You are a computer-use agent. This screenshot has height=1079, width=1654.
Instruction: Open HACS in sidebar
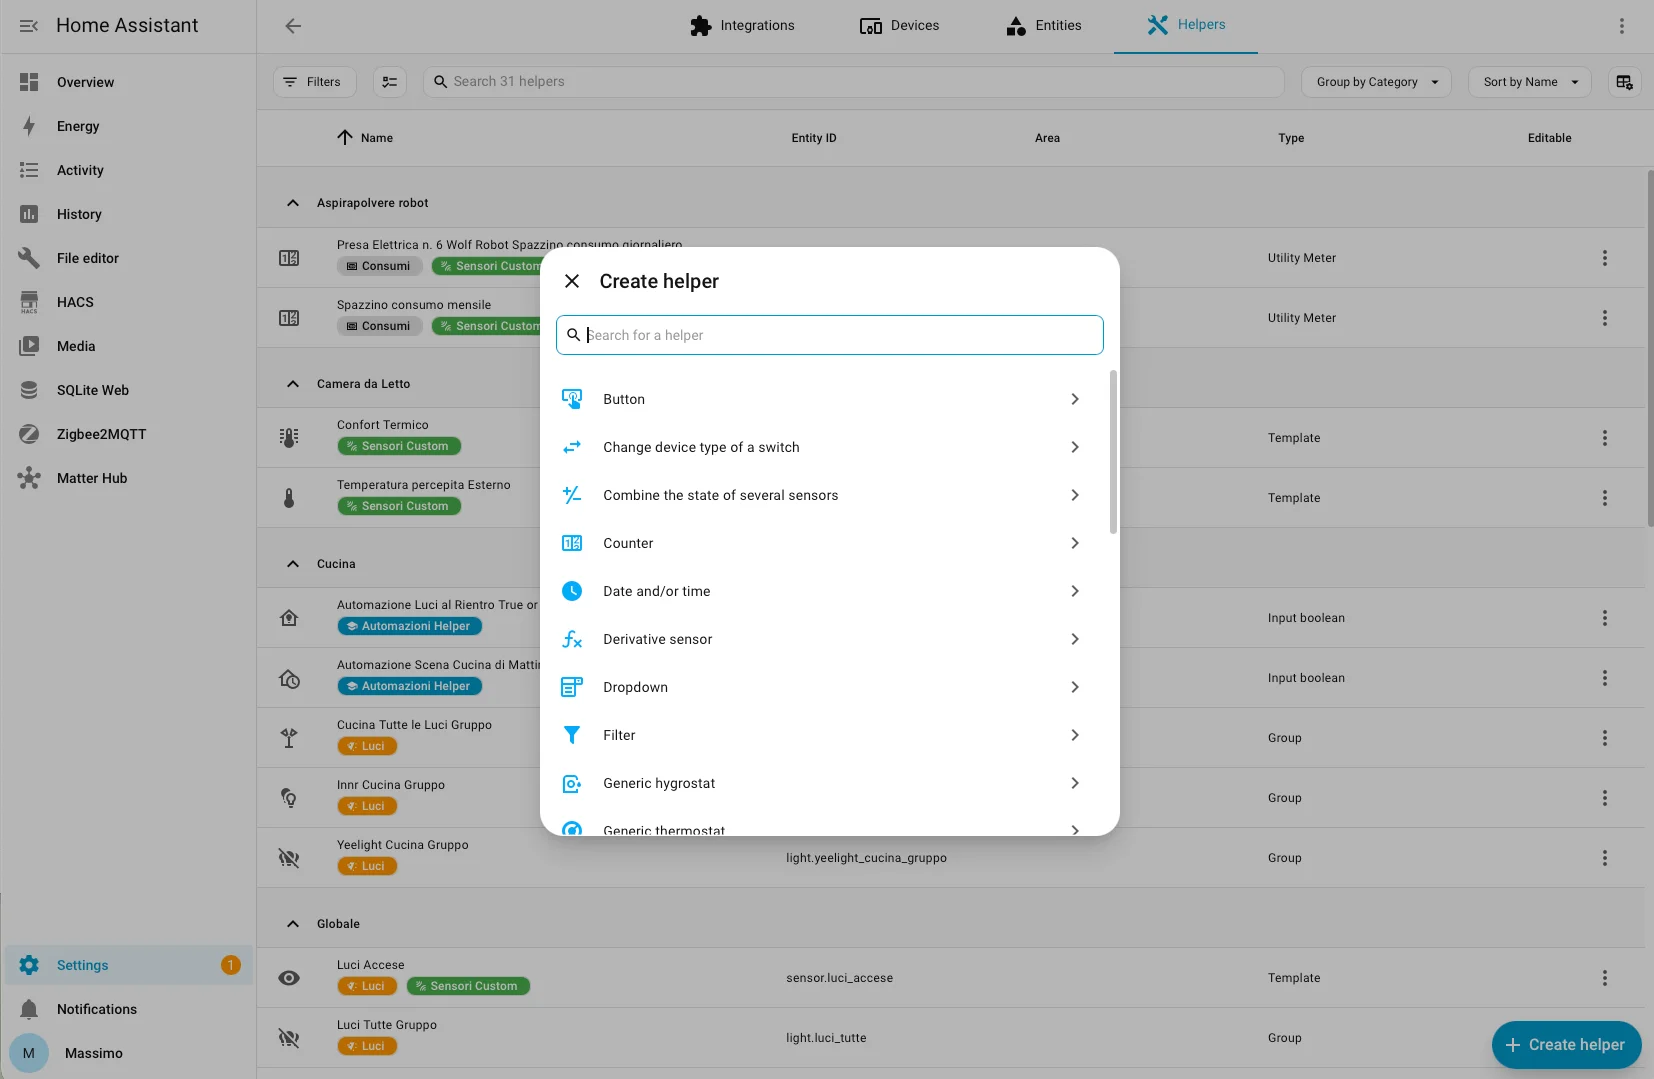pos(128,302)
